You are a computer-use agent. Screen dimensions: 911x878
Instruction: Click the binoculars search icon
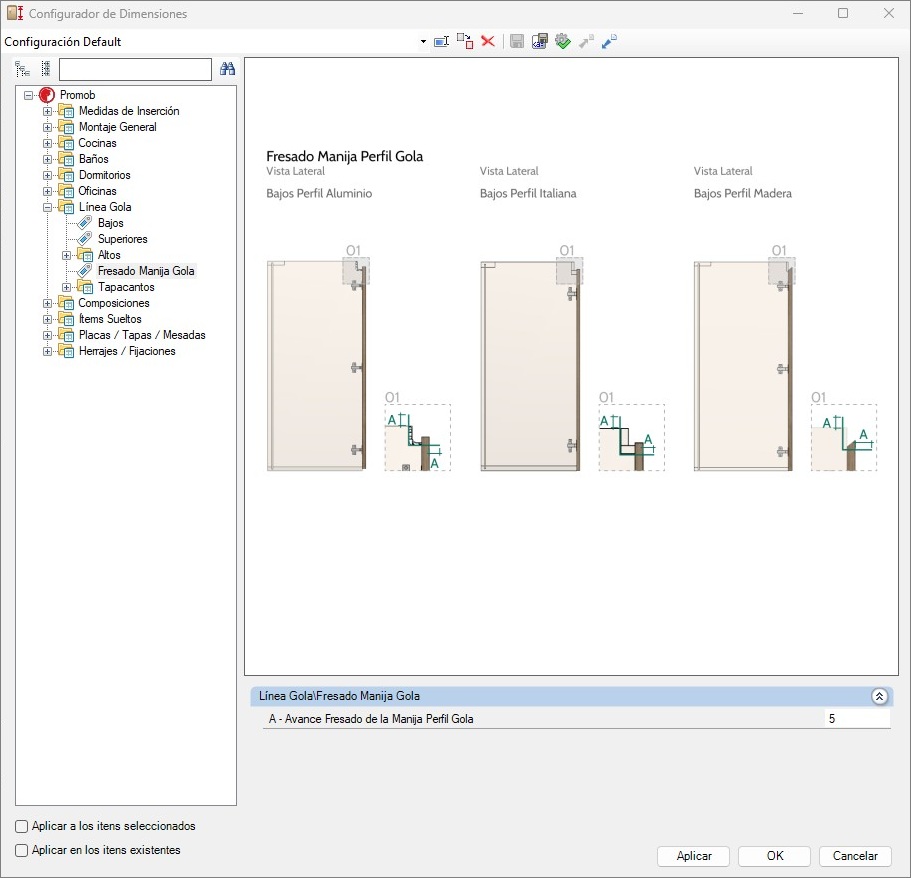pos(227,69)
